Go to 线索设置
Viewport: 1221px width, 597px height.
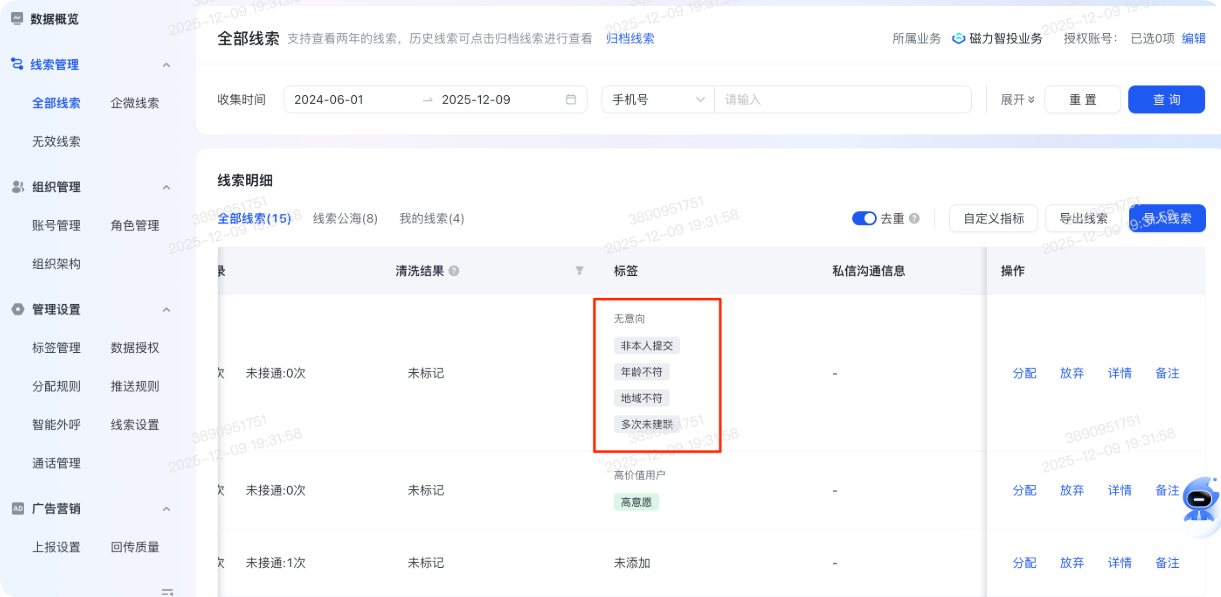(135, 425)
